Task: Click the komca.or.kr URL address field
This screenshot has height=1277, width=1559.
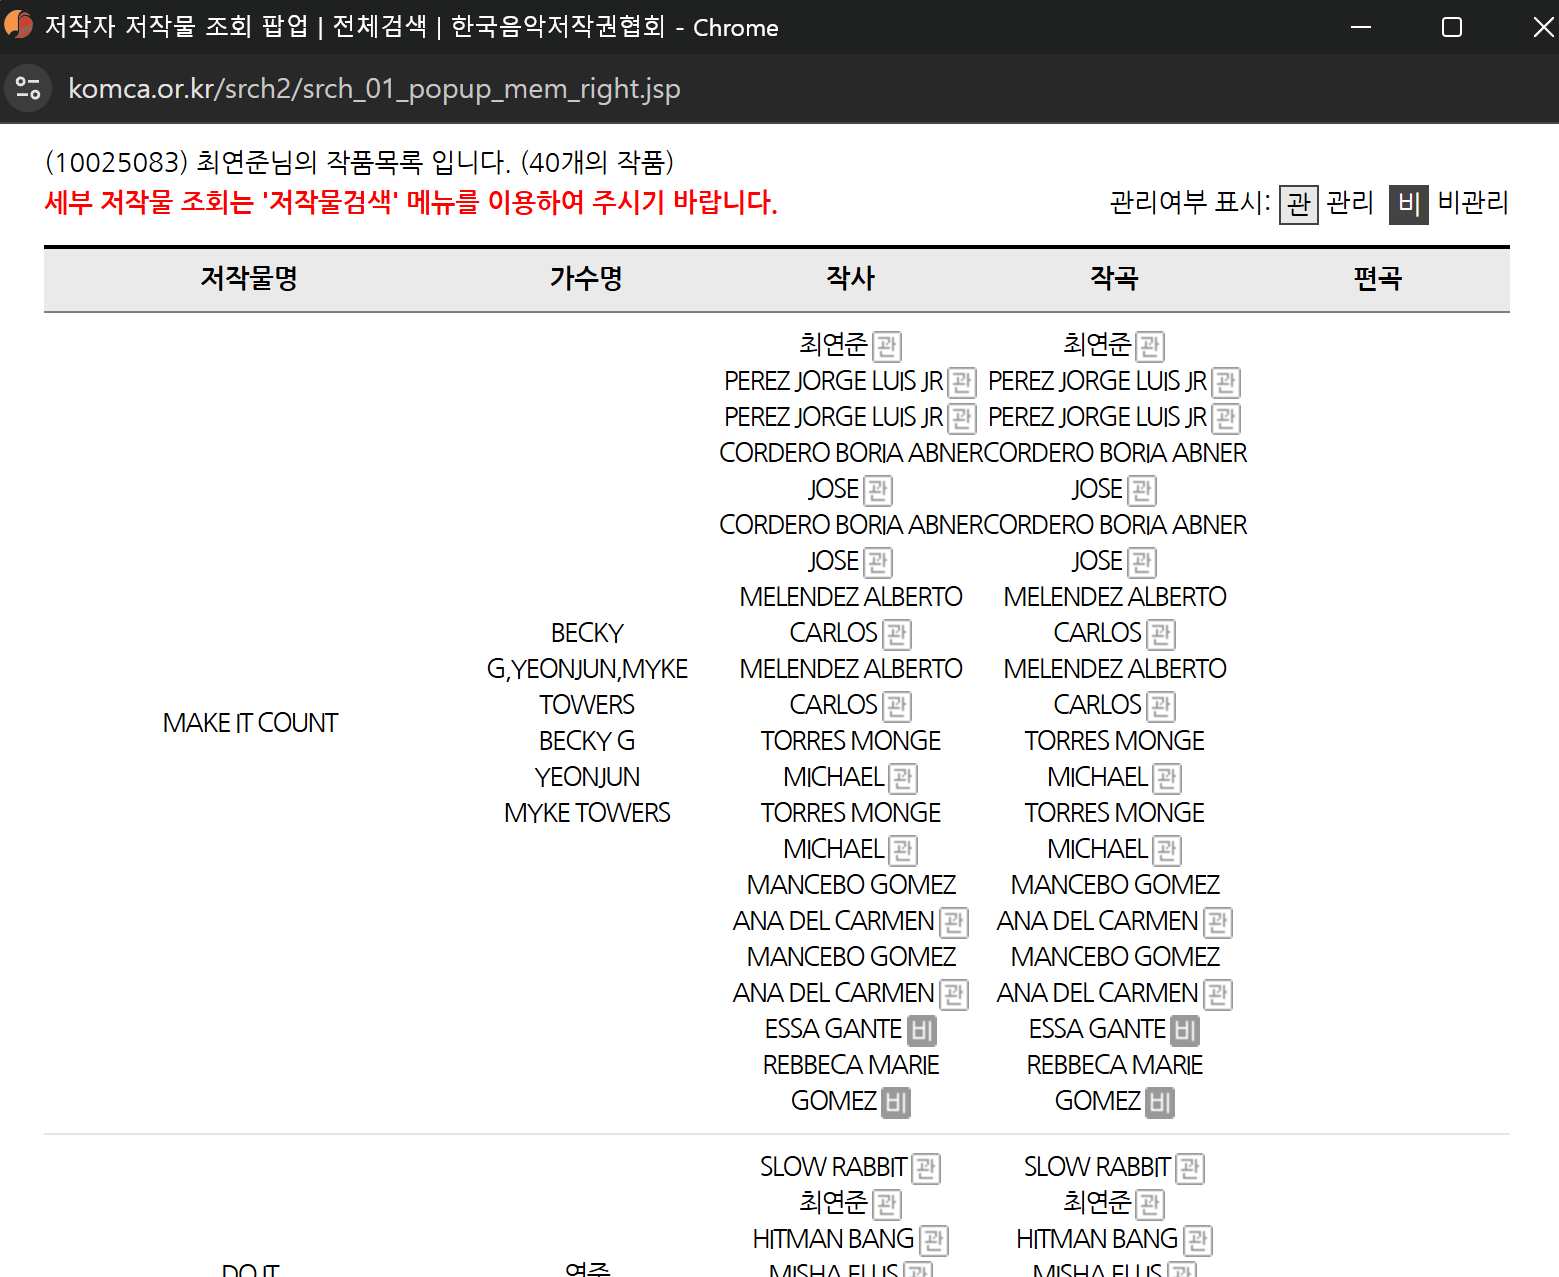Action: click(x=374, y=89)
